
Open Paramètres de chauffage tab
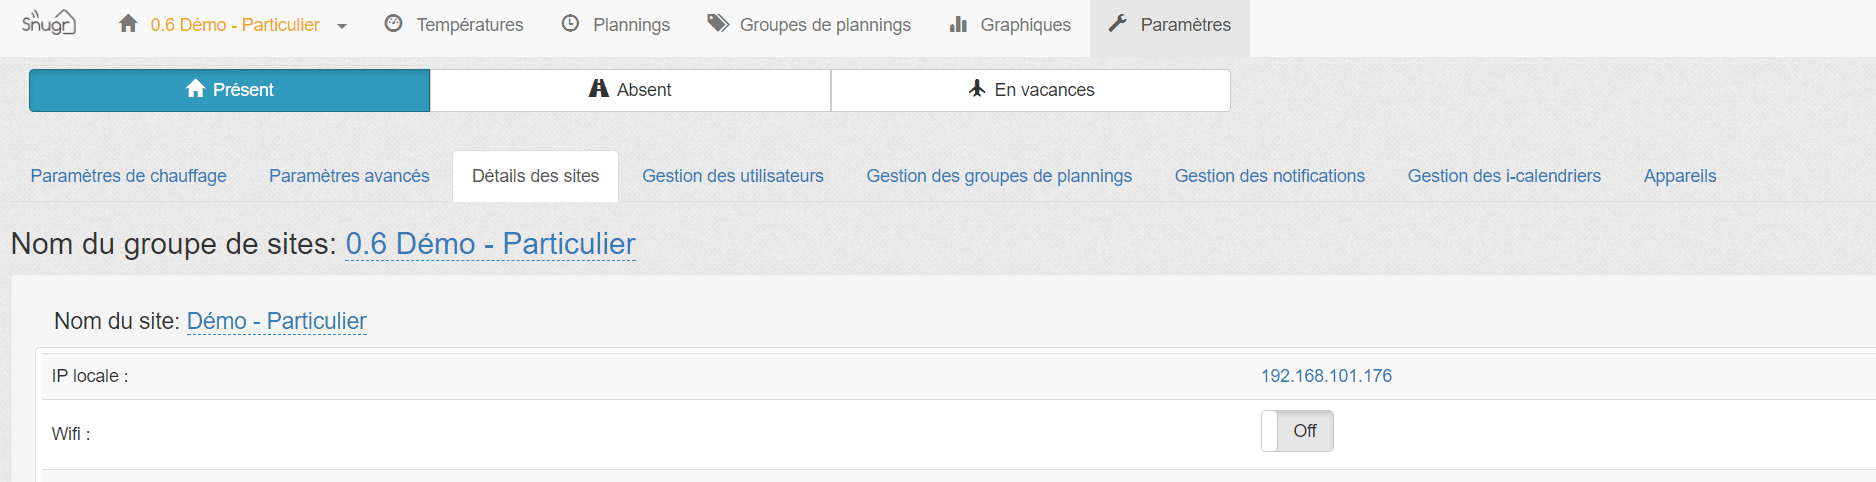click(129, 176)
